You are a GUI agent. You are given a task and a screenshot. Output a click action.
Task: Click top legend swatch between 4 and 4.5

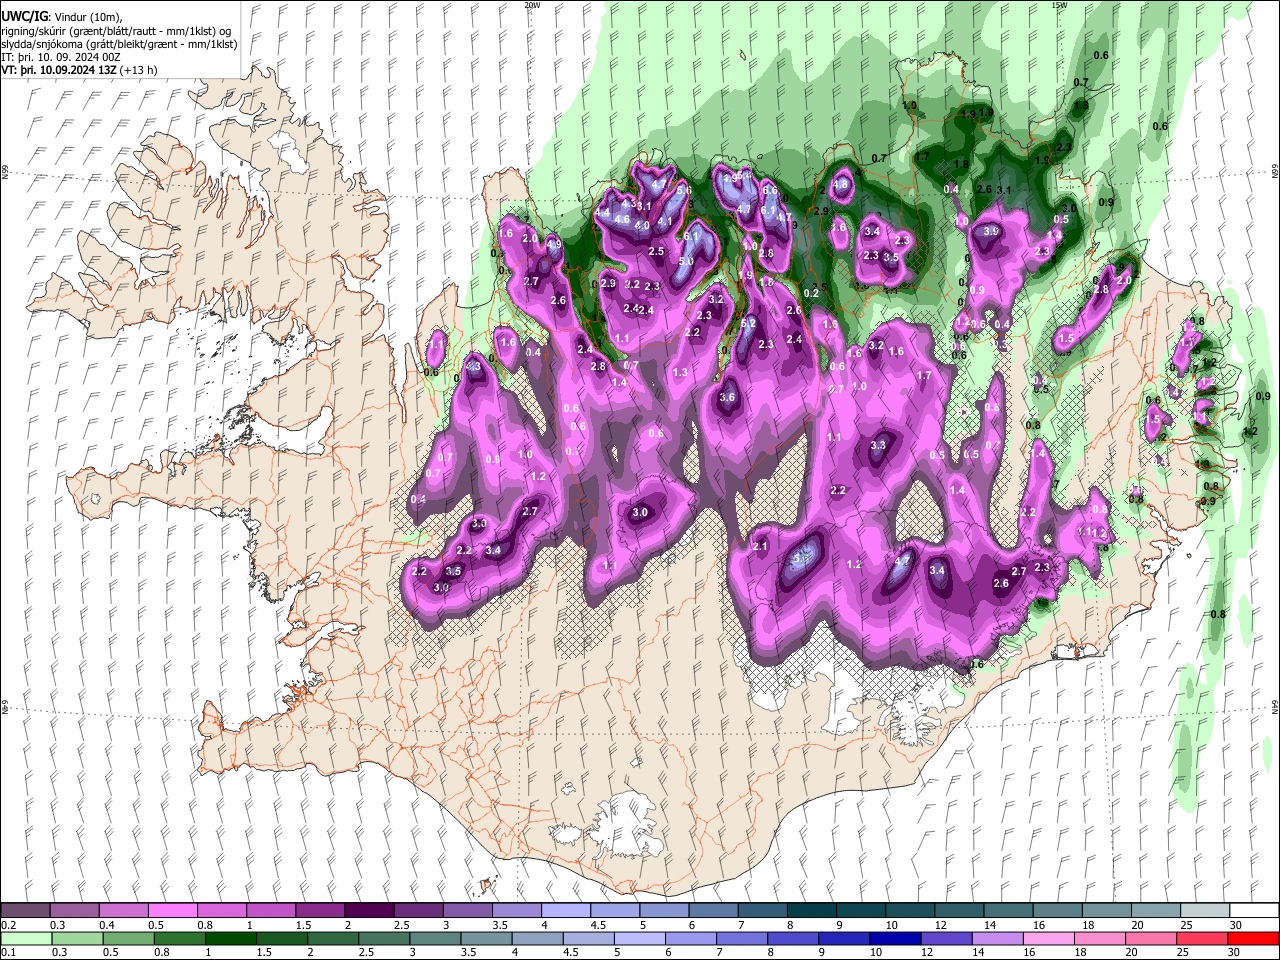click(x=565, y=911)
